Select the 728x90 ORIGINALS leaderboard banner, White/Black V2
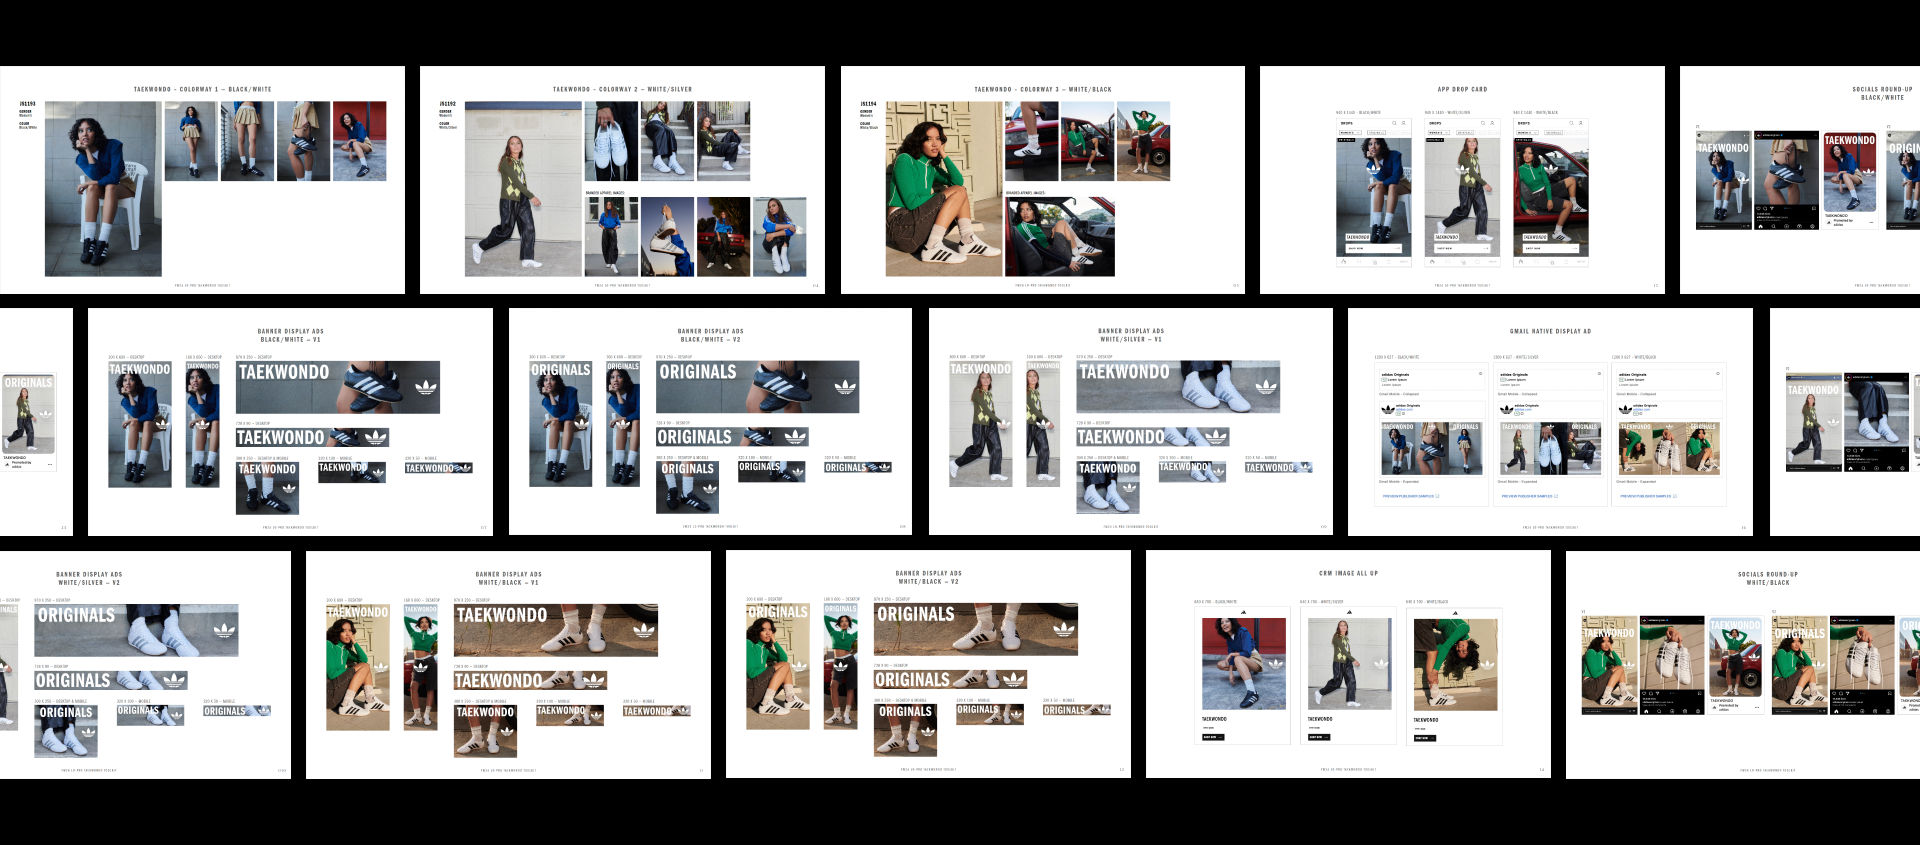This screenshot has height=845, width=1920. (x=950, y=679)
